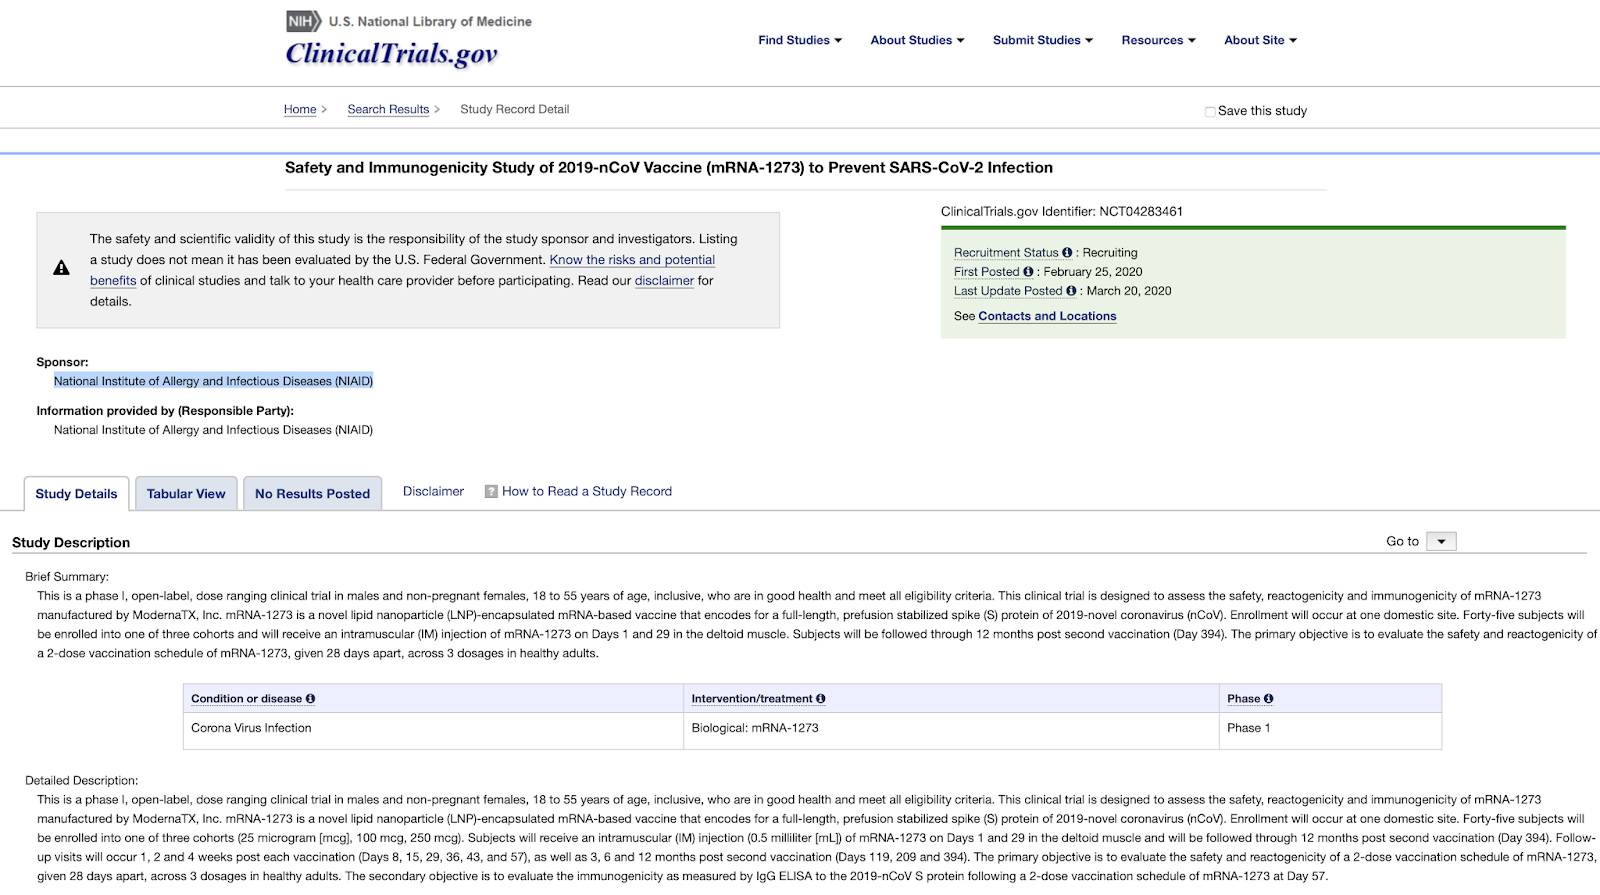This screenshot has height=895, width=1600.
Task: Click info icon next to Recruitment Status
Action: pos(1067,253)
